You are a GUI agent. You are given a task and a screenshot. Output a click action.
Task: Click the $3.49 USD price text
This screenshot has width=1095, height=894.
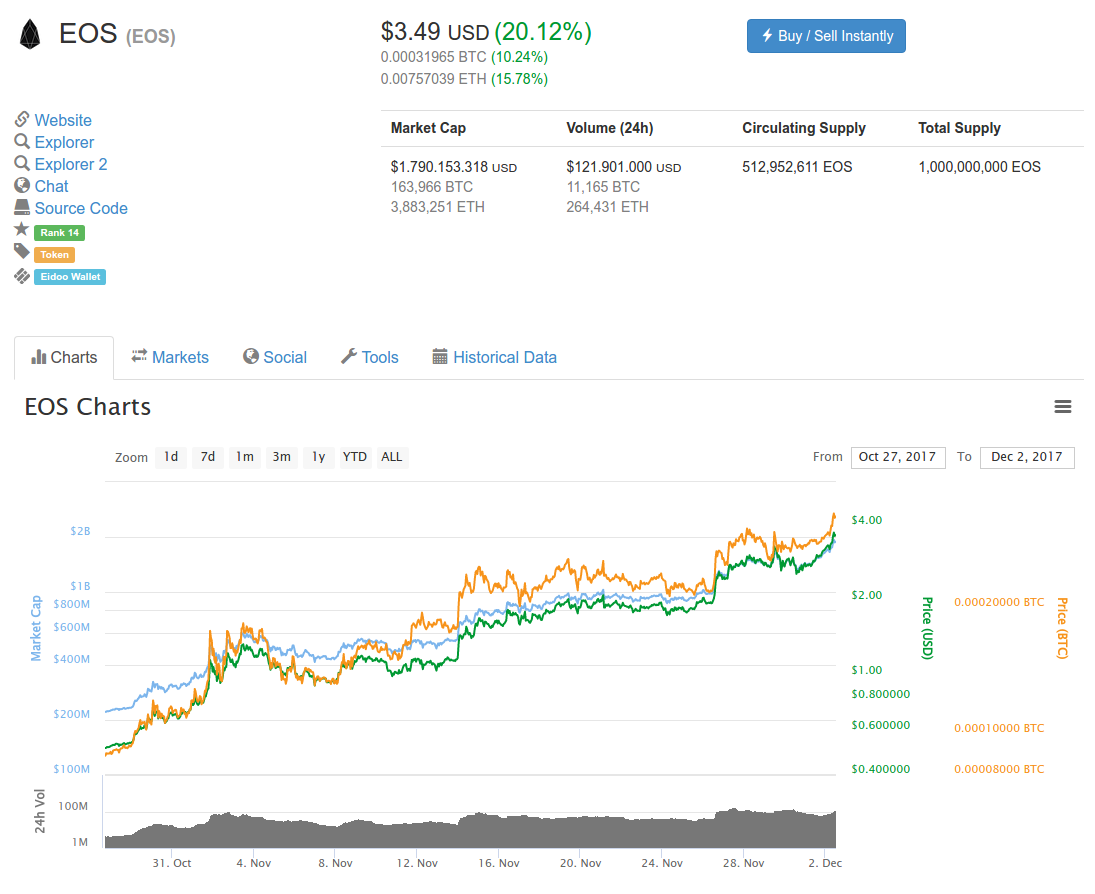[435, 32]
